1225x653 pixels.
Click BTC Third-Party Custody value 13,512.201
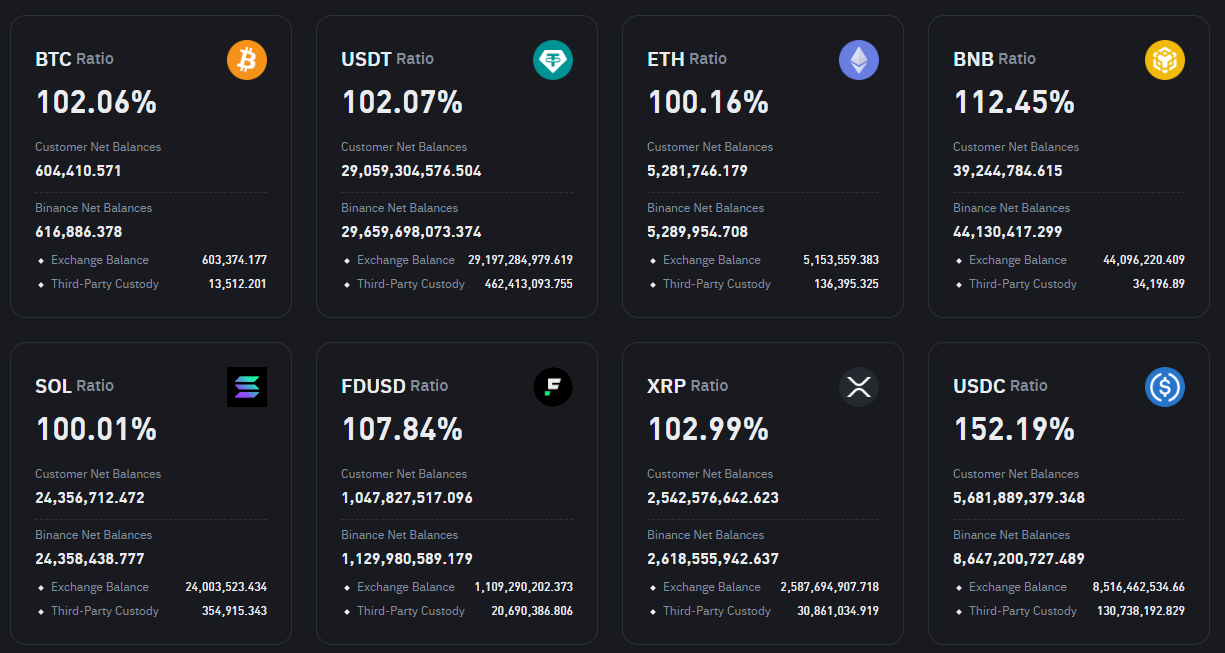[x=238, y=284]
